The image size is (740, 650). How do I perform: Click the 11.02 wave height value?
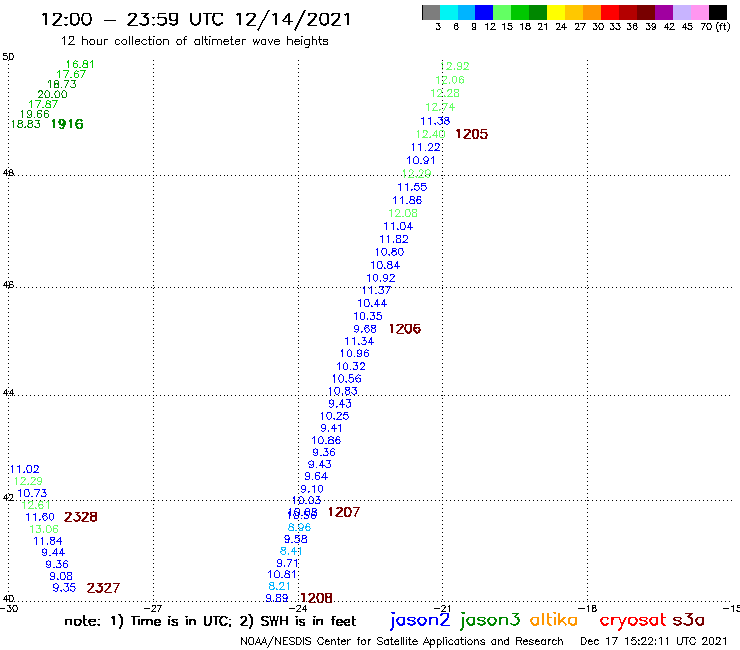pos(25,469)
